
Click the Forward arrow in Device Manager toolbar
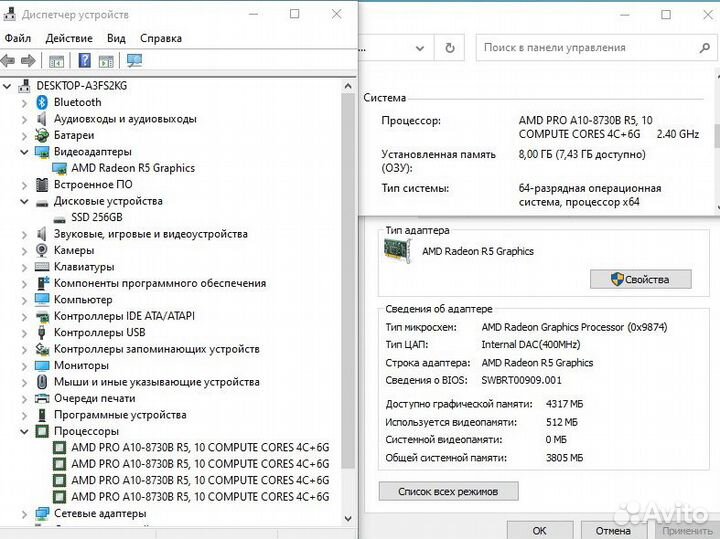[29, 61]
